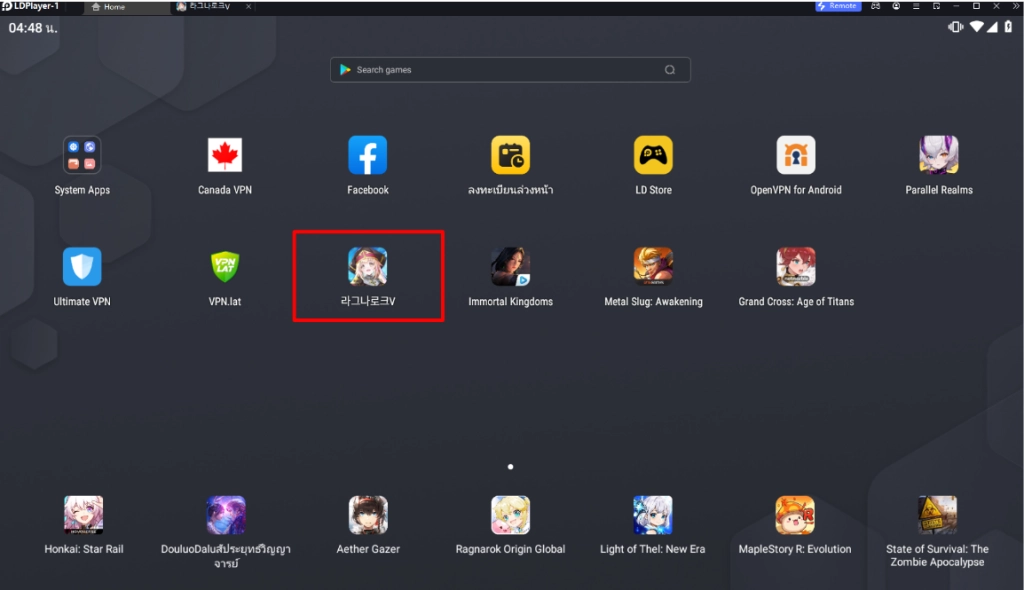
Task: Expand the sidebar with the double-chevron
Action: tap(1016, 6)
